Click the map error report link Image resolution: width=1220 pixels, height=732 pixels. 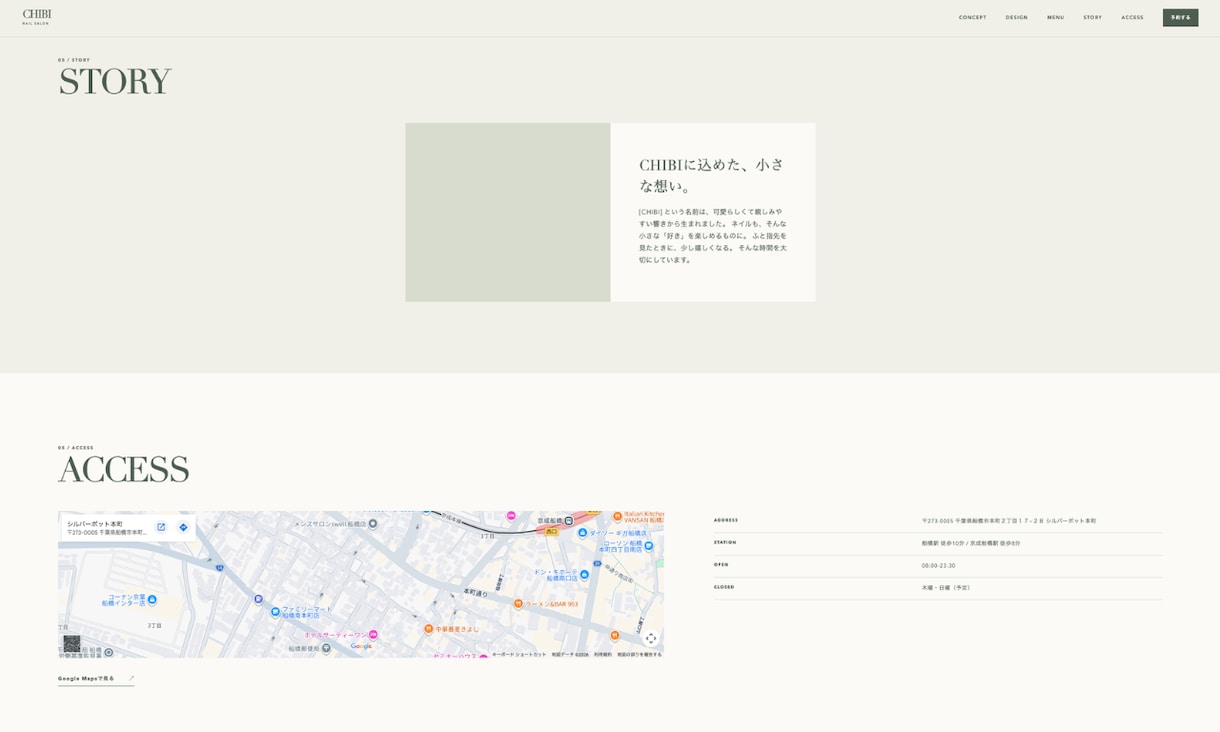pyautogui.click(x=639, y=654)
